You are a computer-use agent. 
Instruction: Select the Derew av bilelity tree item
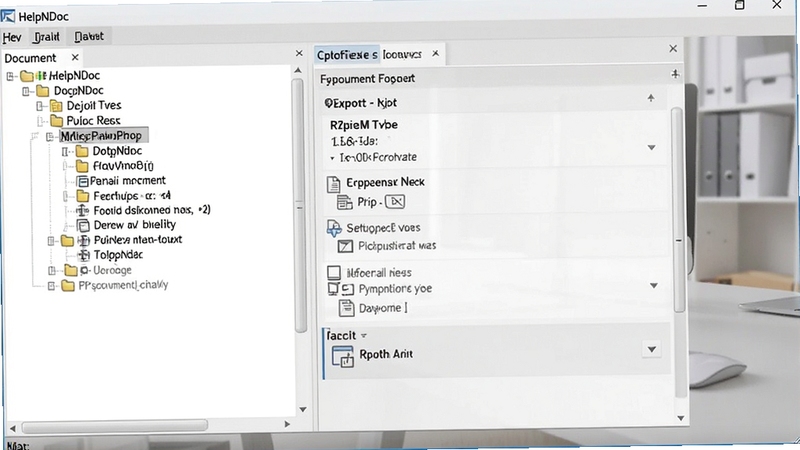pyautogui.click(x=135, y=225)
